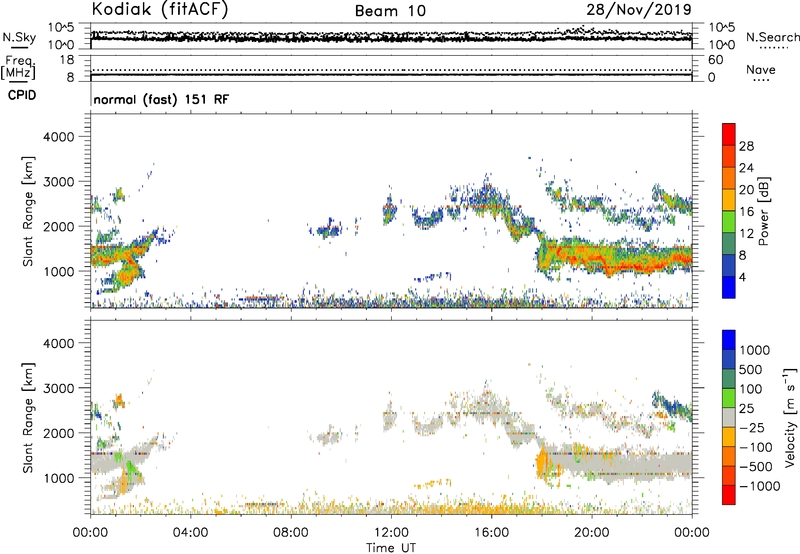This screenshot has height=554, width=800.
Task: Click the date label "28/Nov/2019"
Action: [639, 9]
